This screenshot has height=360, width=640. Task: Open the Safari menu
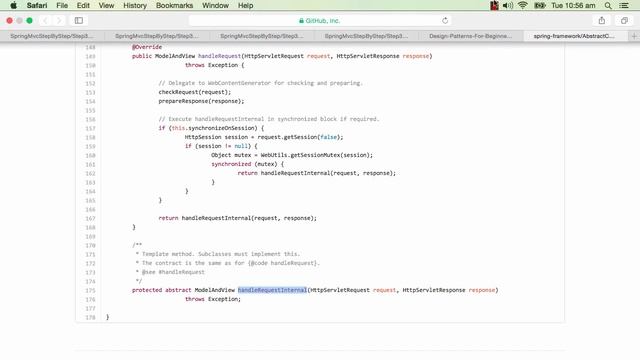click(x=37, y=6)
